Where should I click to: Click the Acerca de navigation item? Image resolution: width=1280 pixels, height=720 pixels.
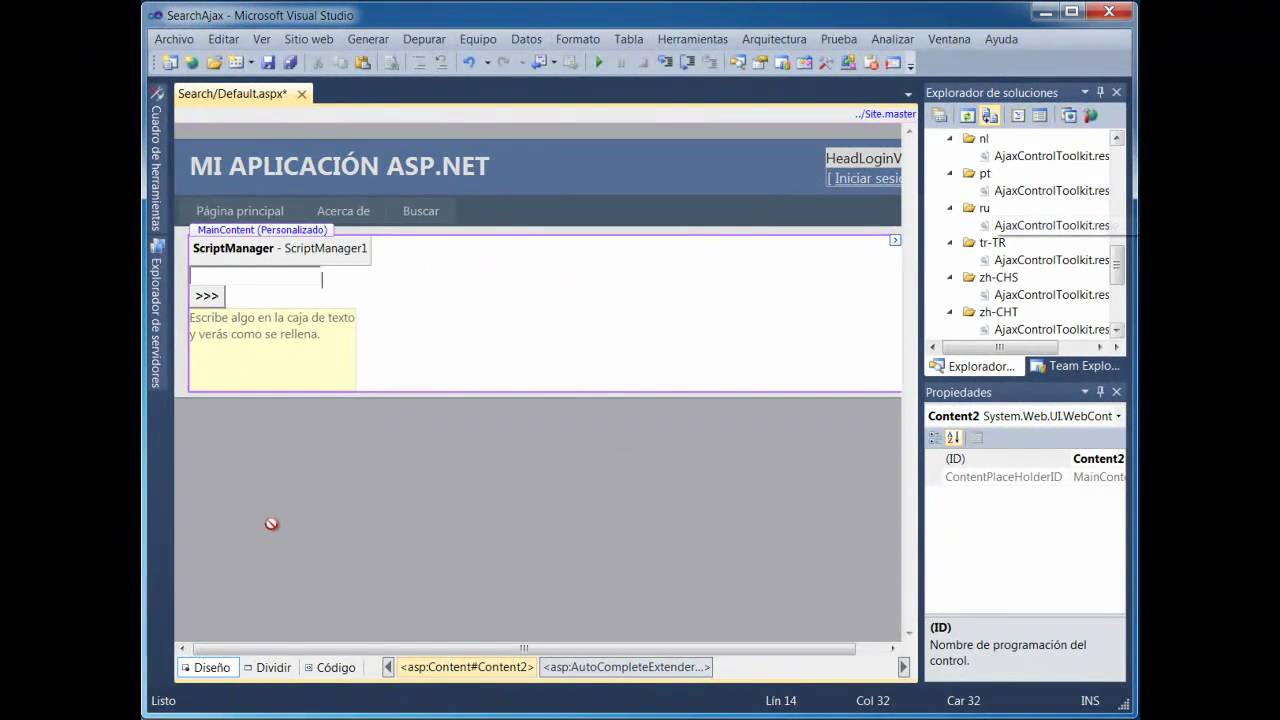coord(343,211)
